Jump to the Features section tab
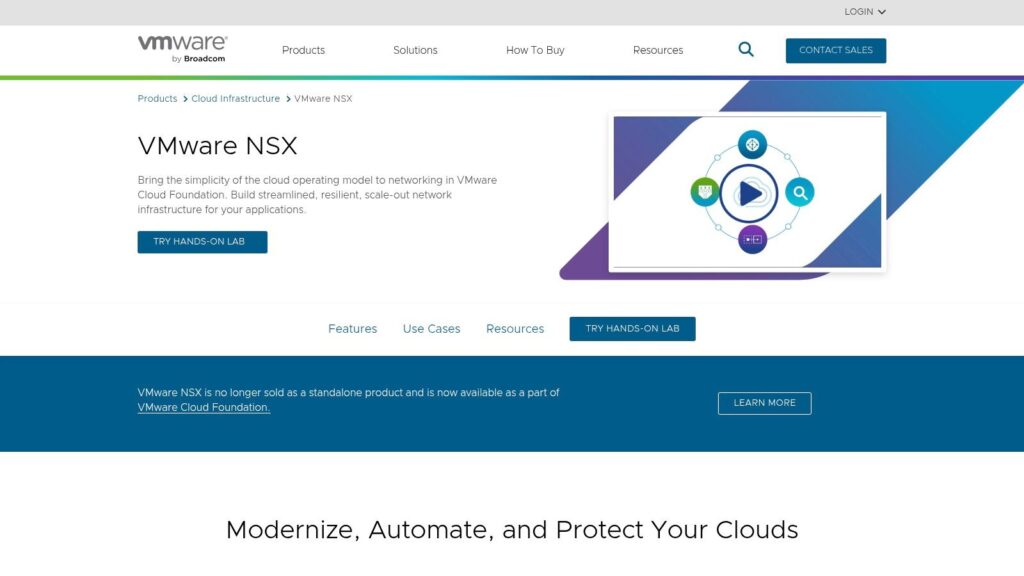This screenshot has width=1024, height=576. point(352,329)
